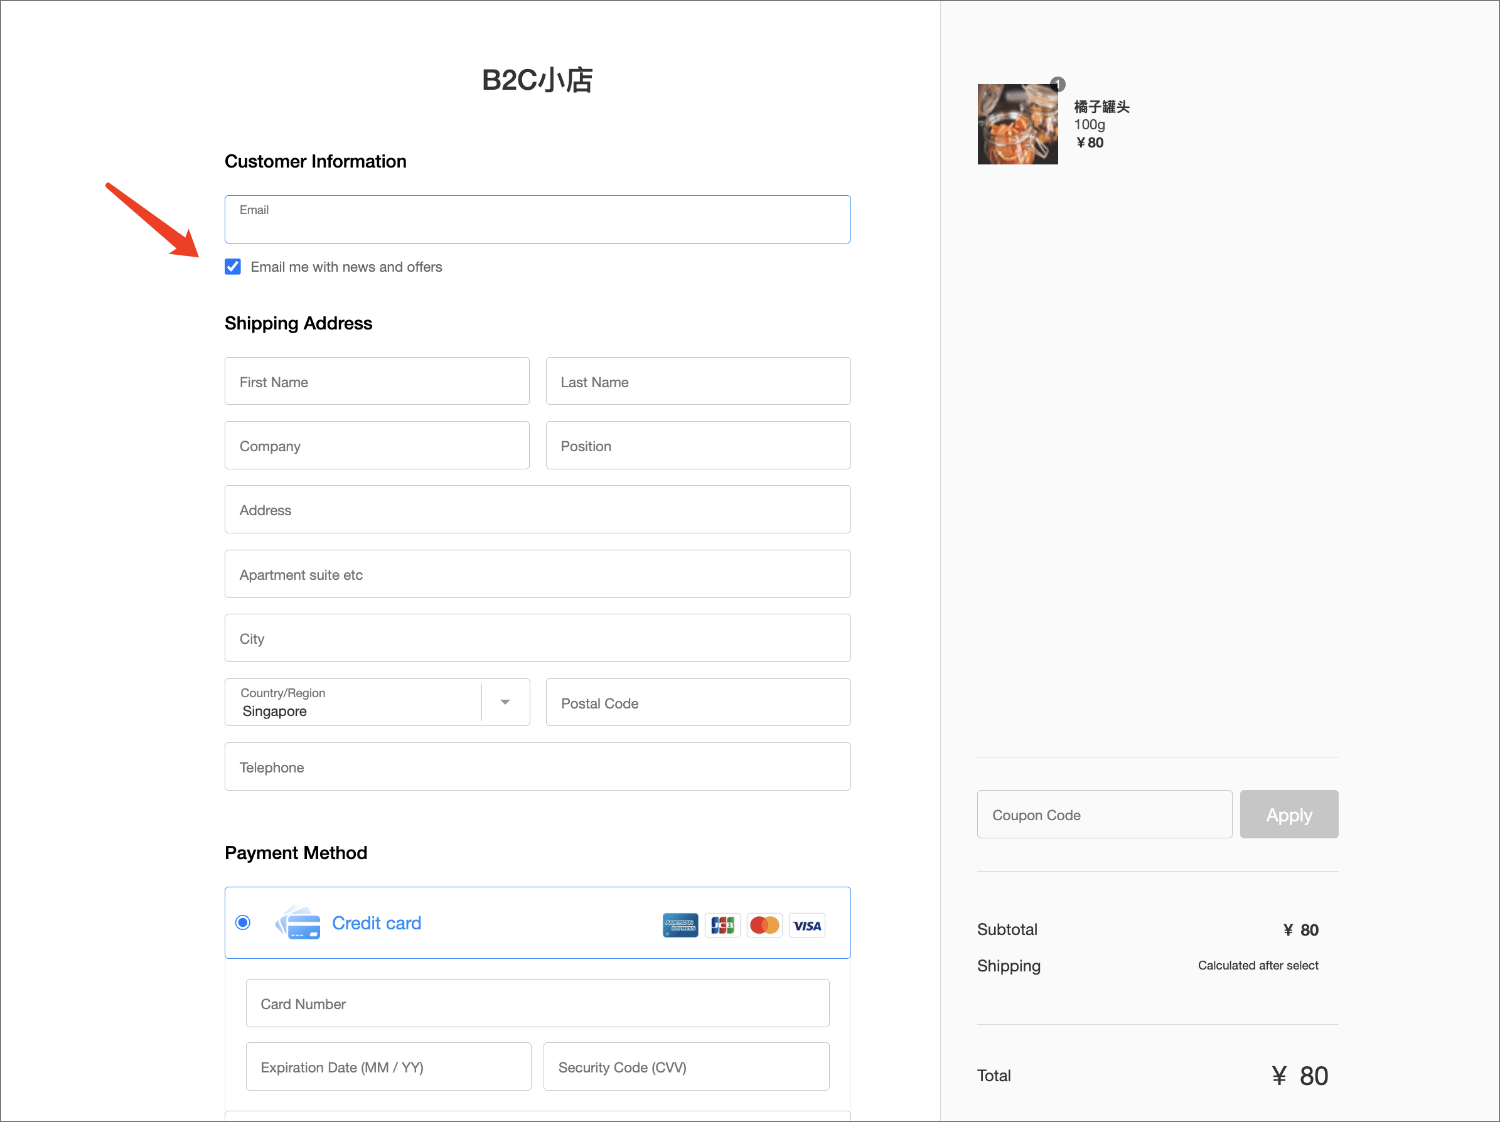Click the VISA card icon
Image resolution: width=1500 pixels, height=1122 pixels.
tap(807, 925)
